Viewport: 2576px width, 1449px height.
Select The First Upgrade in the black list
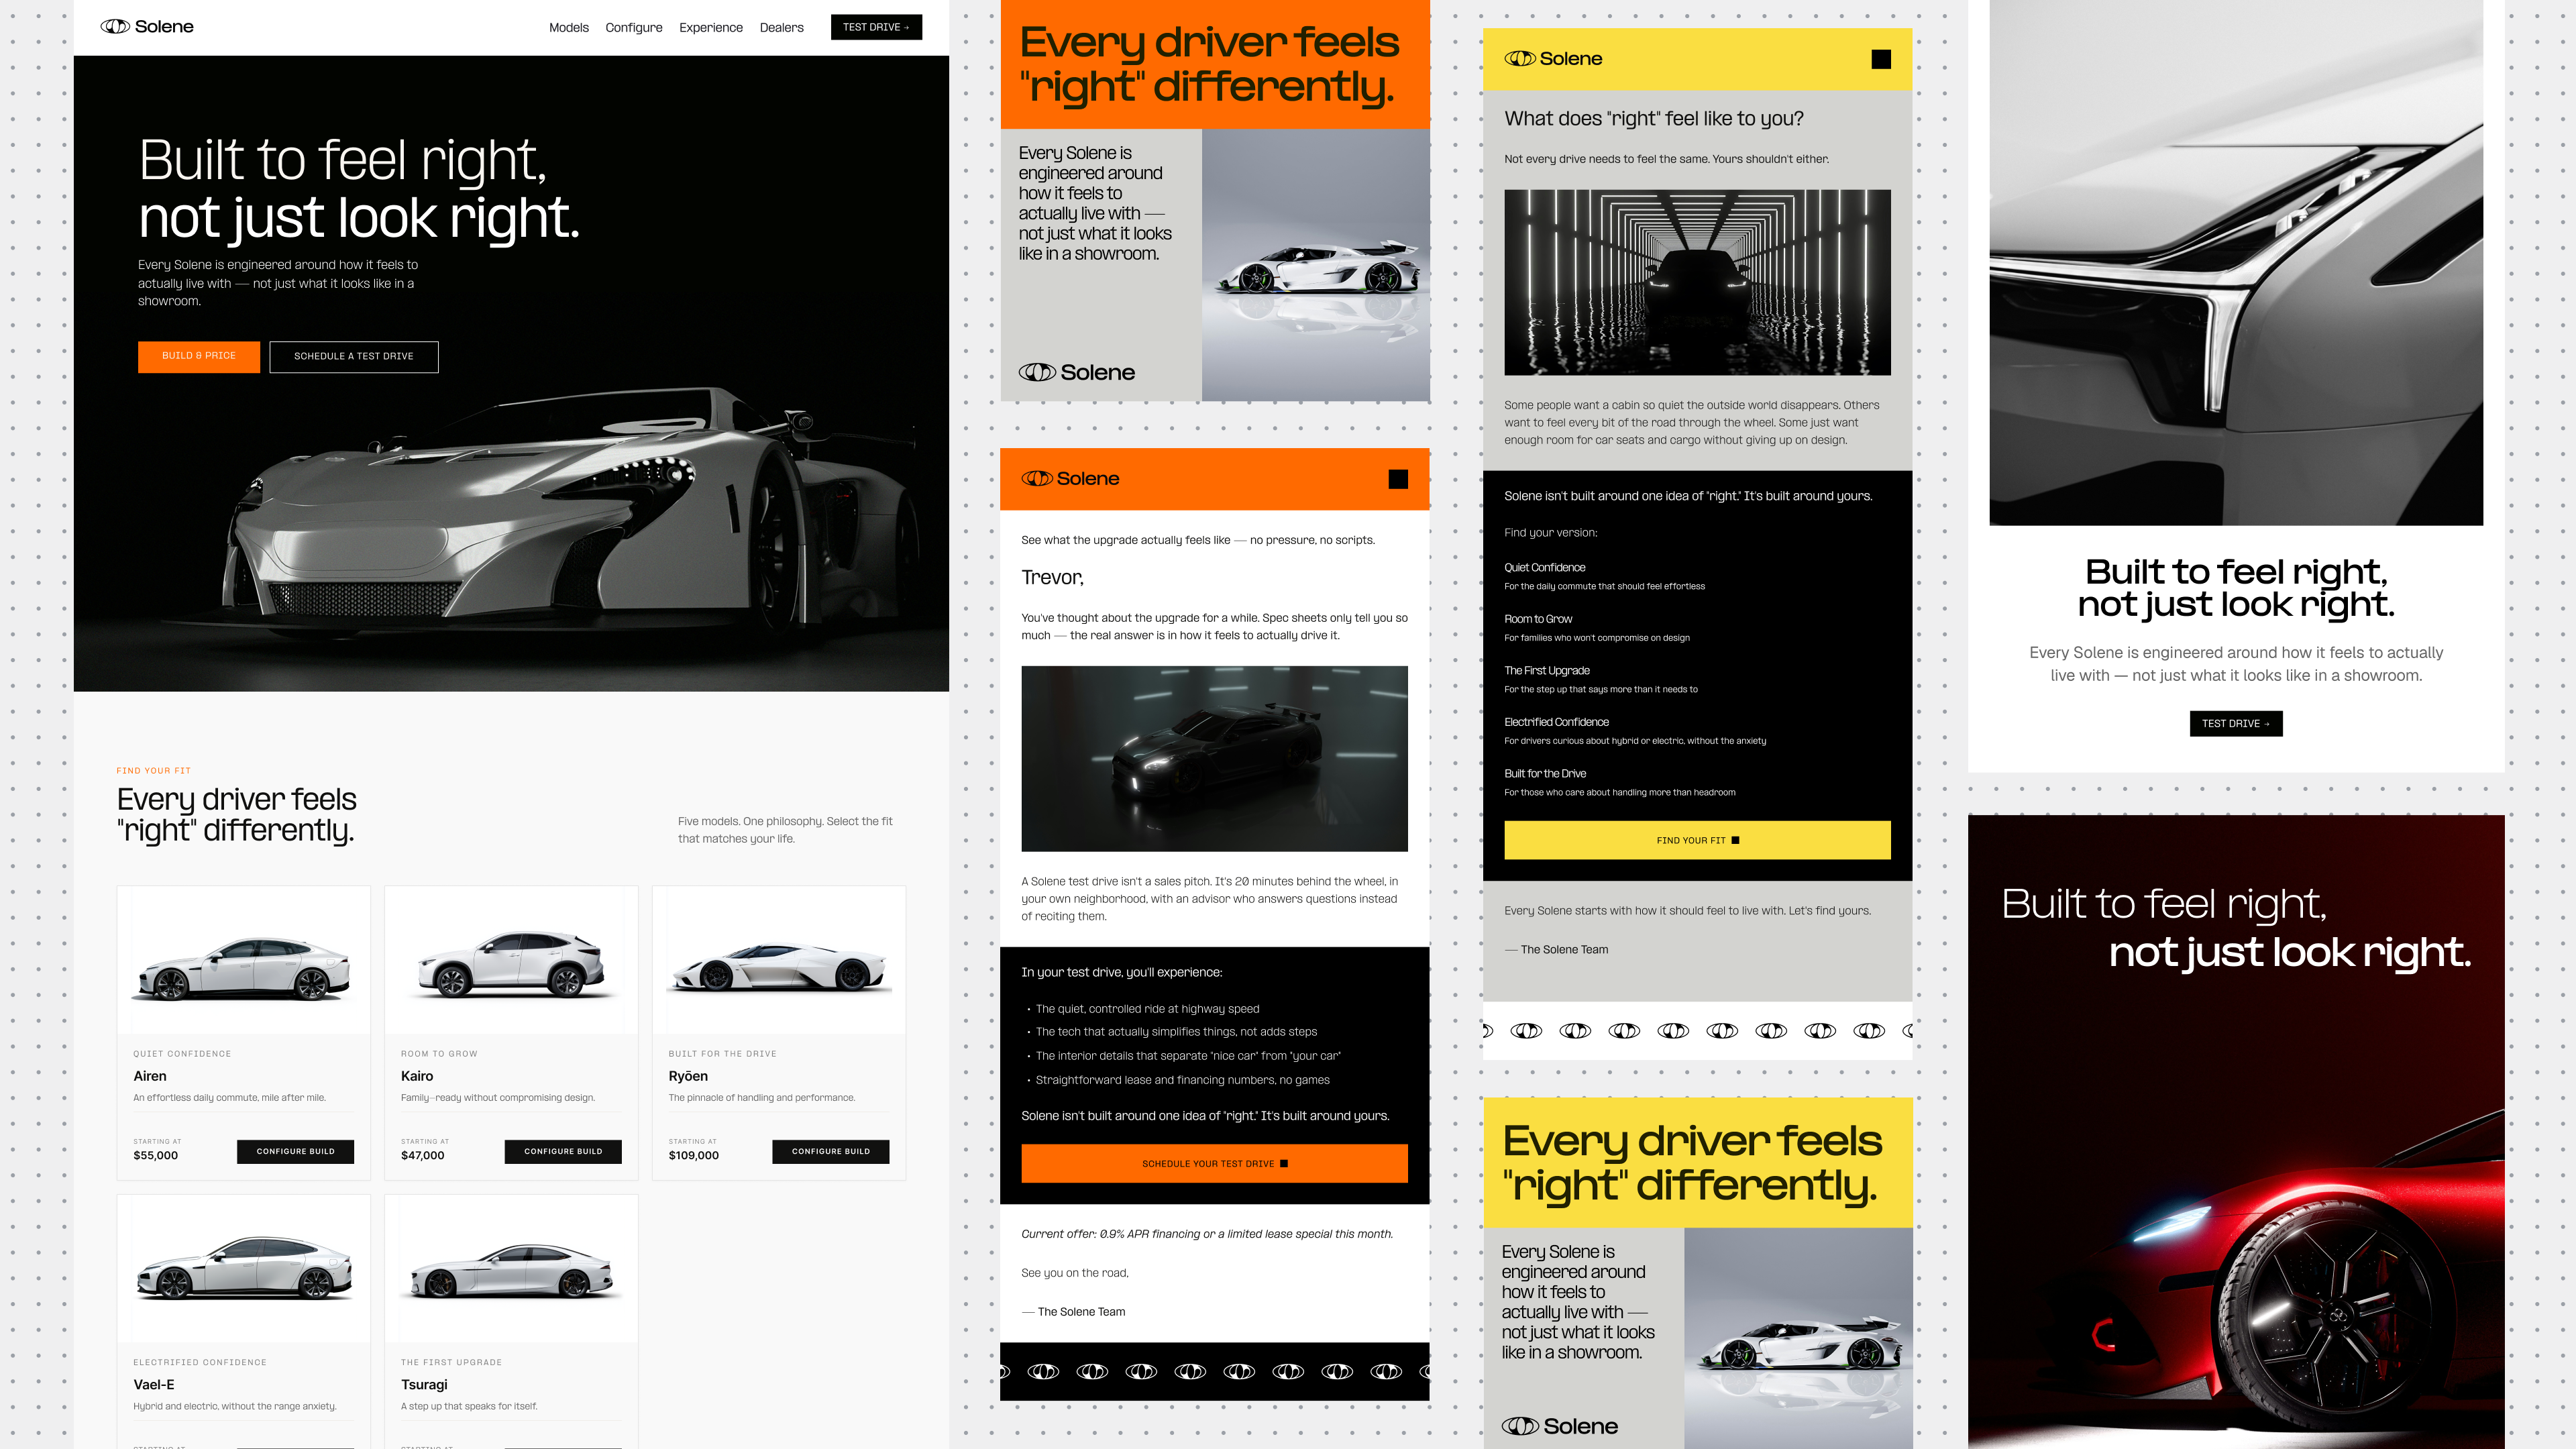coord(1546,670)
